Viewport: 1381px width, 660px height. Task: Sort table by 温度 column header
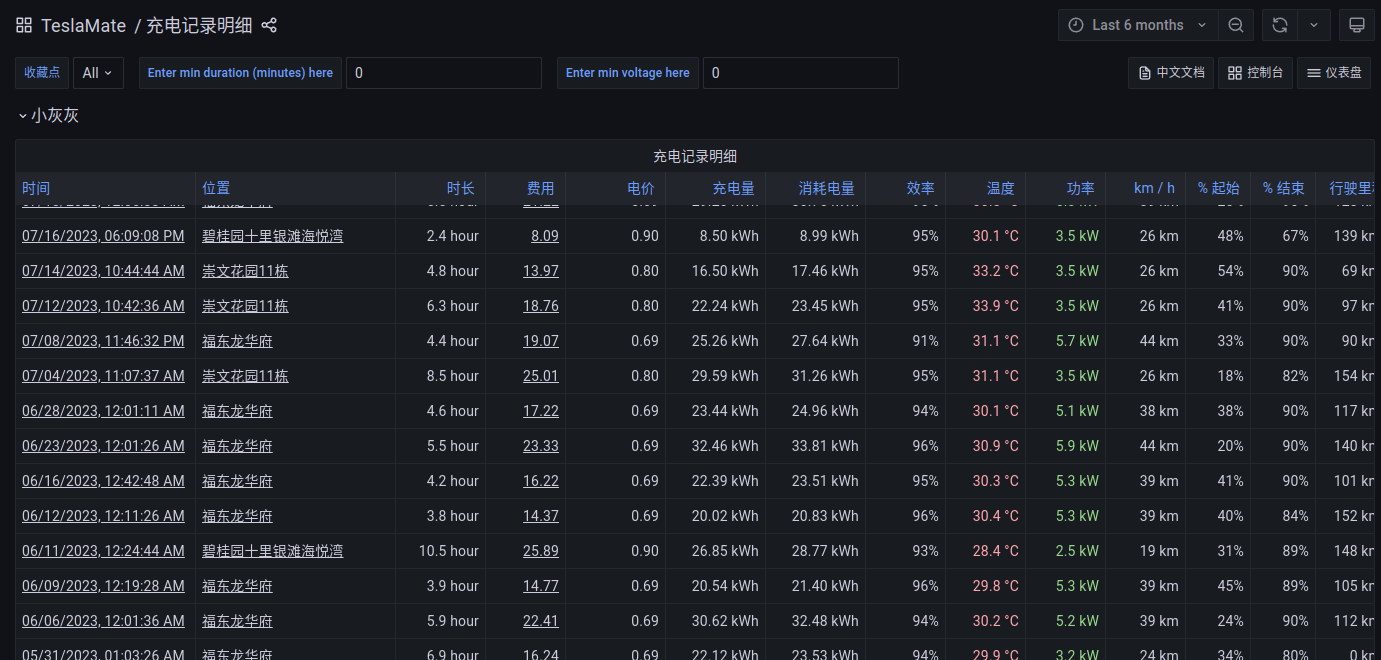point(1000,188)
